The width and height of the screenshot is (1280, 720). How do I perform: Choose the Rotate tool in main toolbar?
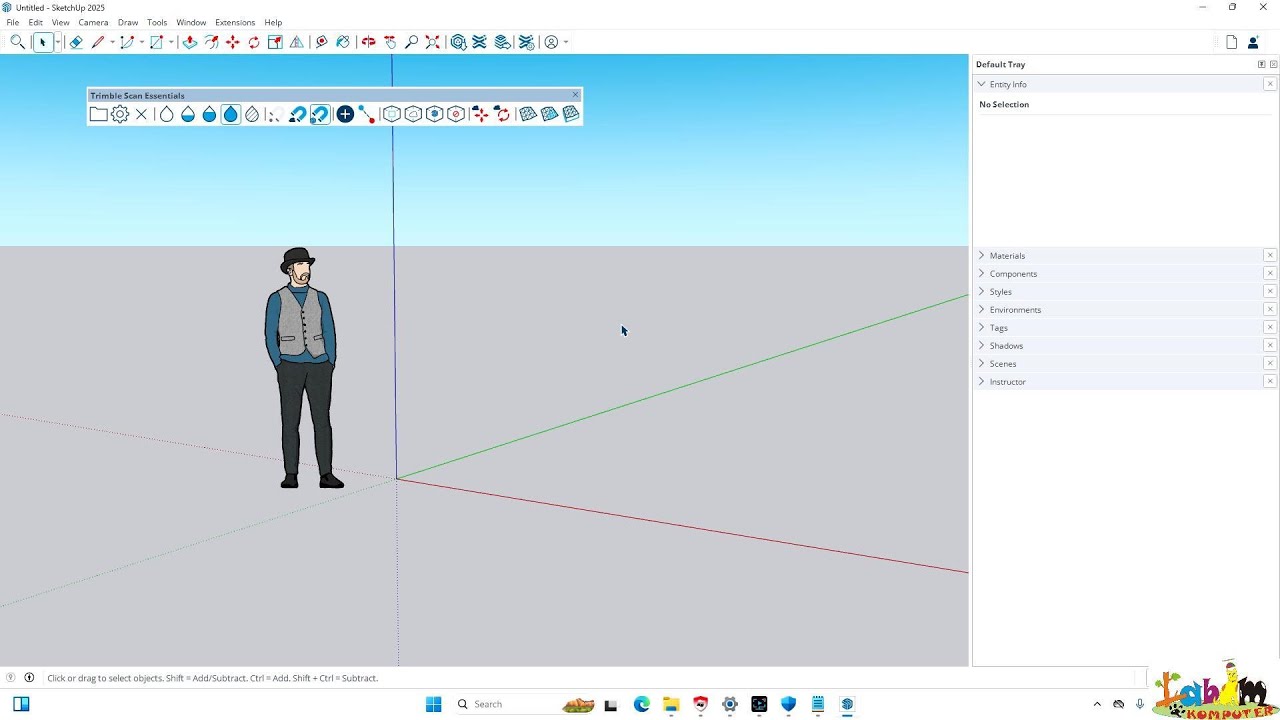click(254, 42)
